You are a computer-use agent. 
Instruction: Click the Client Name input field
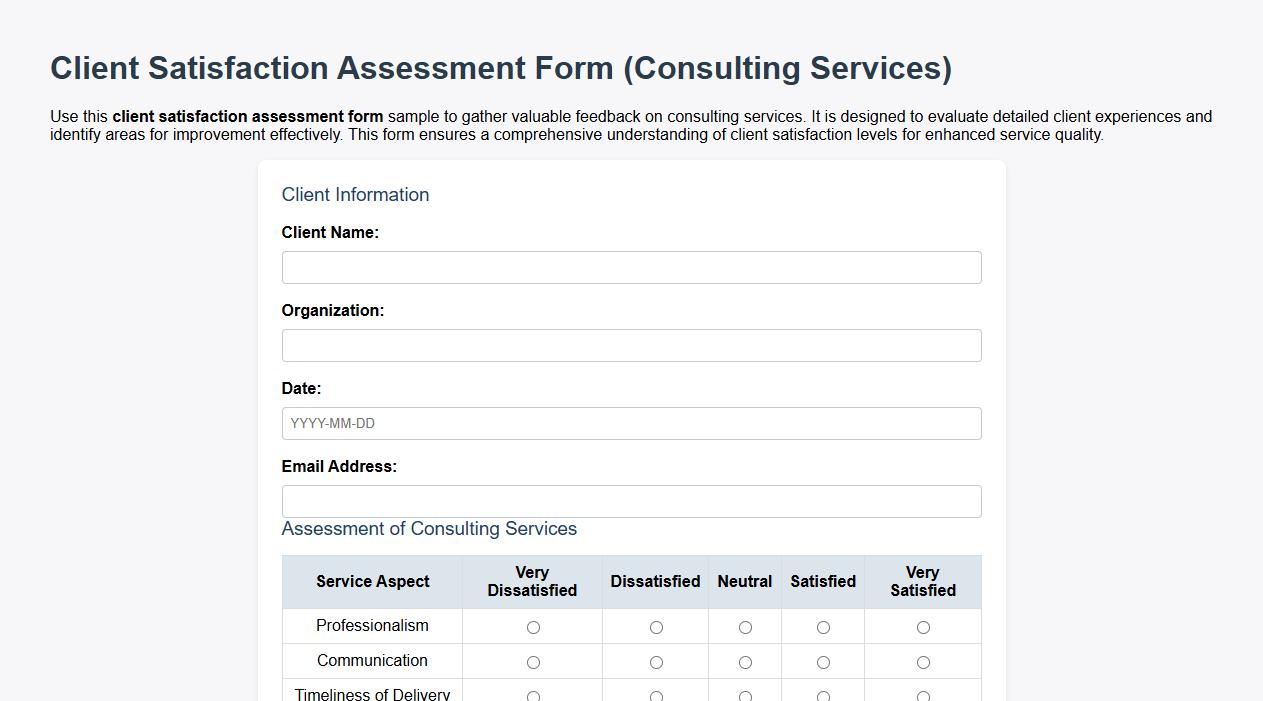631,267
